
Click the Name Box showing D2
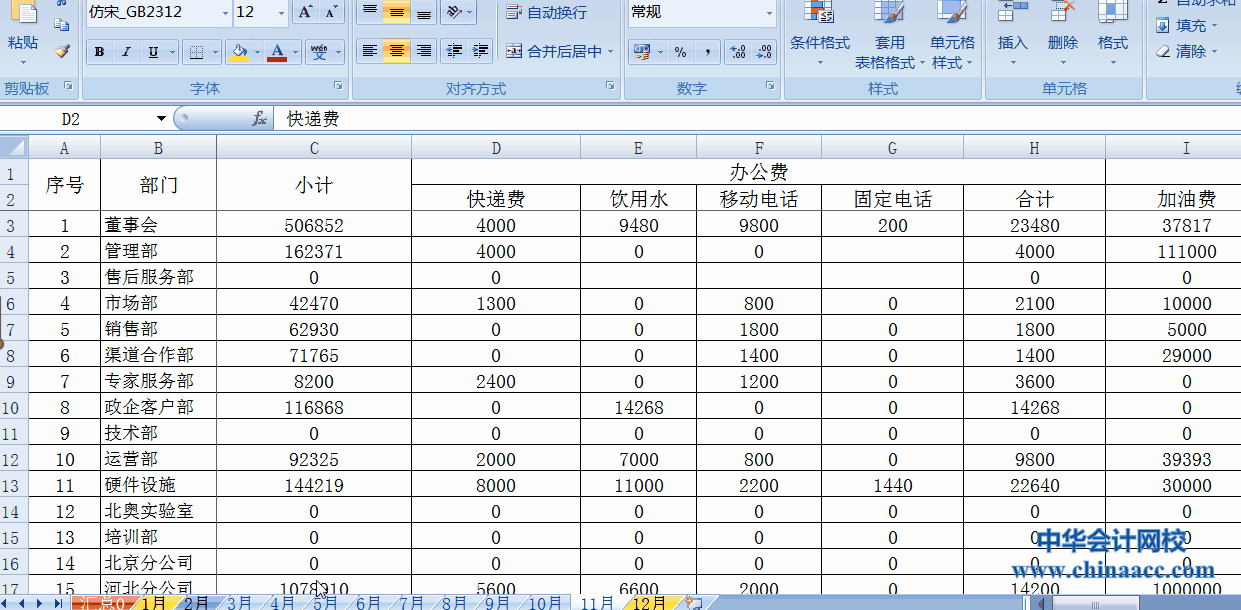(78, 119)
